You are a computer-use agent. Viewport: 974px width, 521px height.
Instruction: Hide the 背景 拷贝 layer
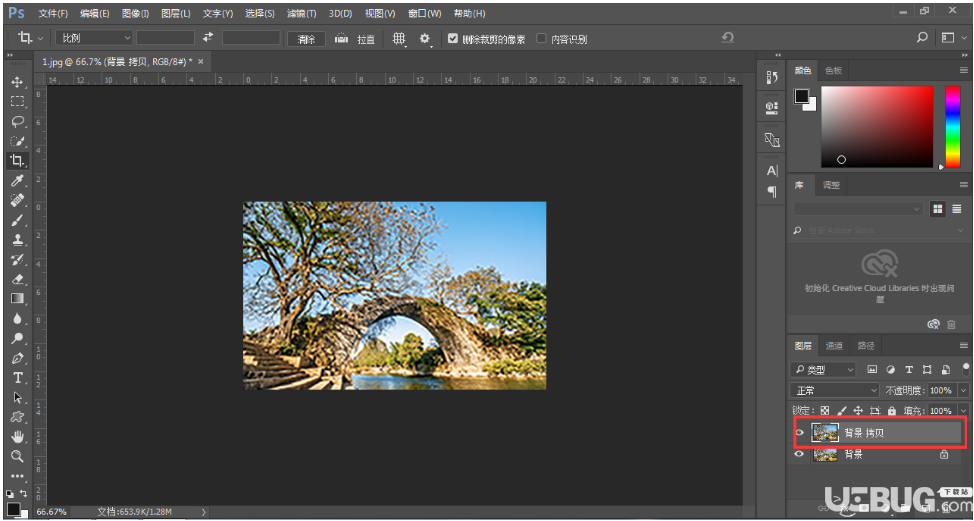(800, 432)
